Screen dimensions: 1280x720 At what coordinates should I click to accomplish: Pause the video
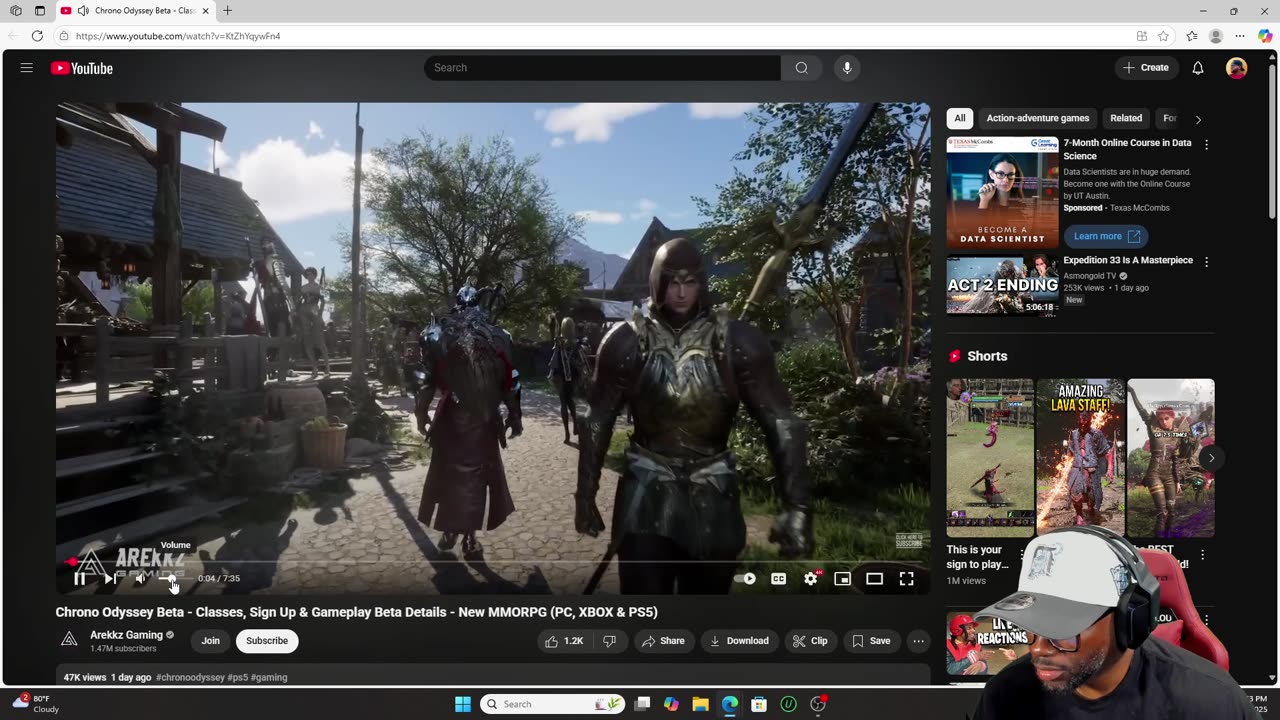[x=80, y=578]
